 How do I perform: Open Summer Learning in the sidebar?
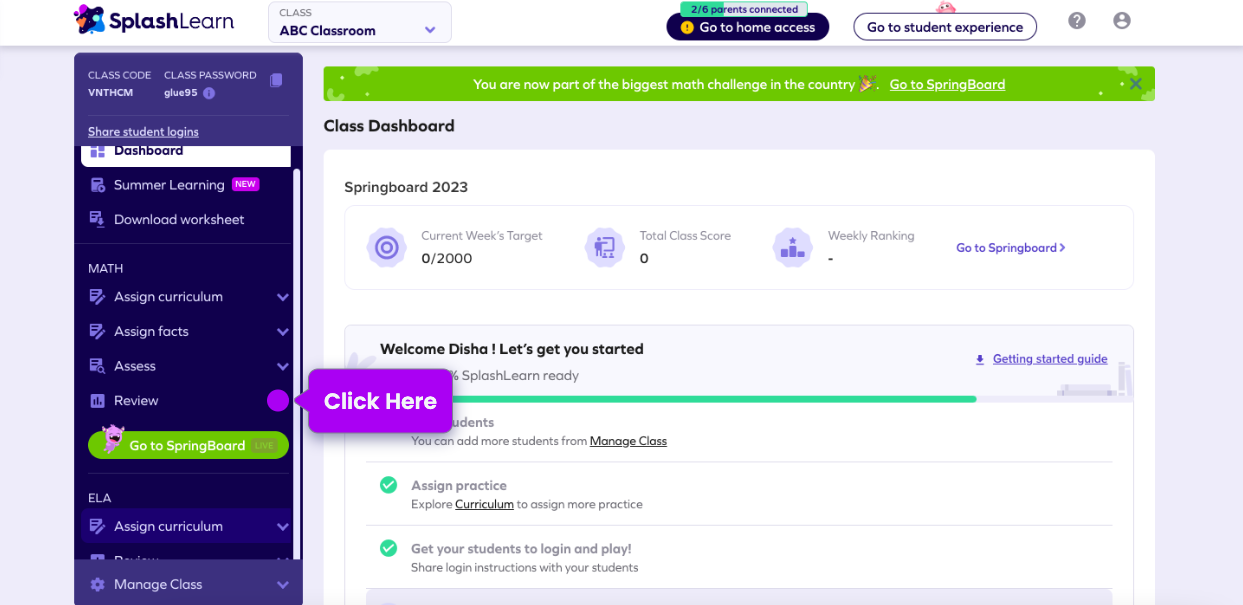(x=169, y=185)
